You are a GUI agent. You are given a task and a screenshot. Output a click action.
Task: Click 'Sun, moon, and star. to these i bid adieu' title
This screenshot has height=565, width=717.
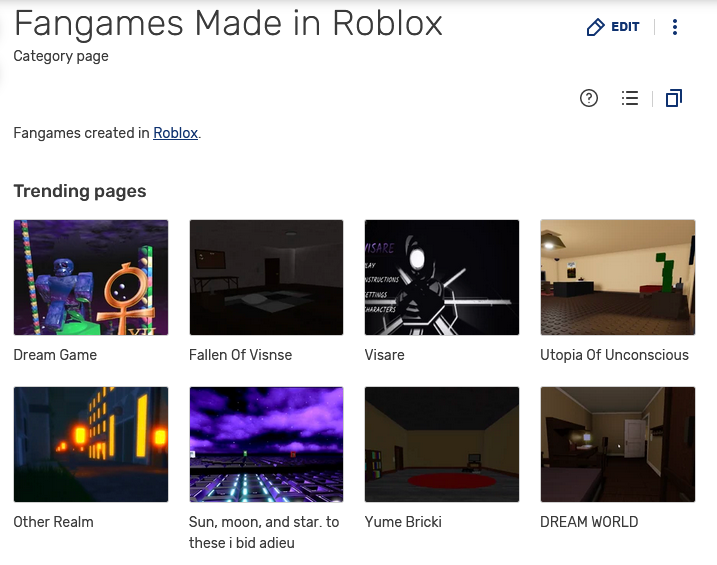click(264, 532)
